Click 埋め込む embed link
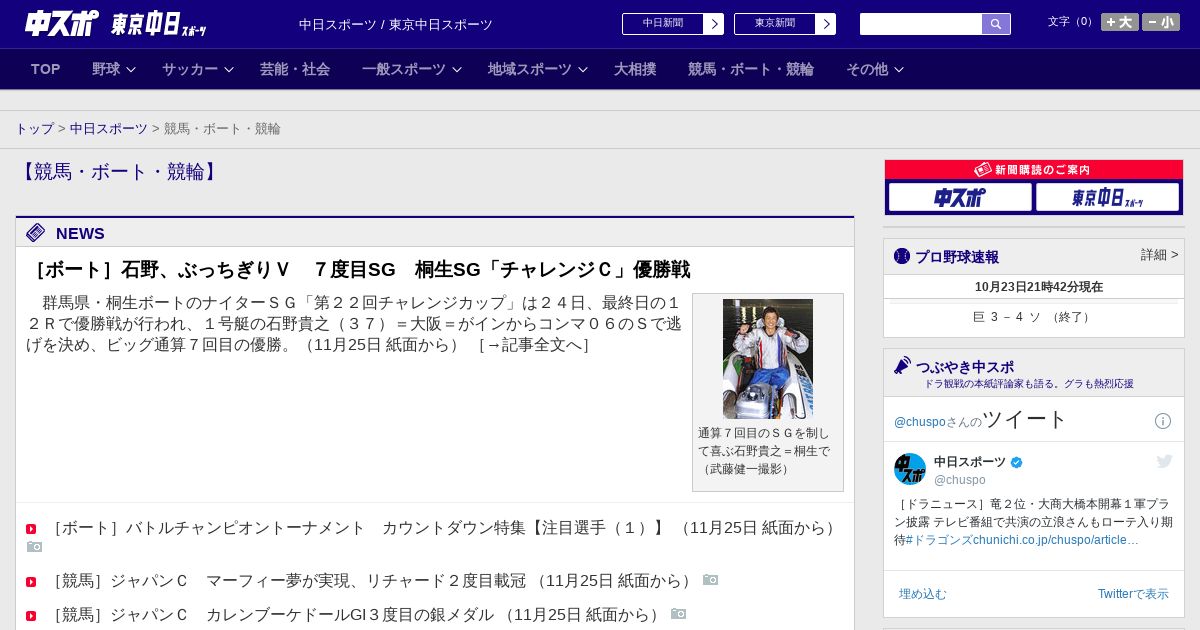This screenshot has width=1200, height=630. (x=922, y=594)
